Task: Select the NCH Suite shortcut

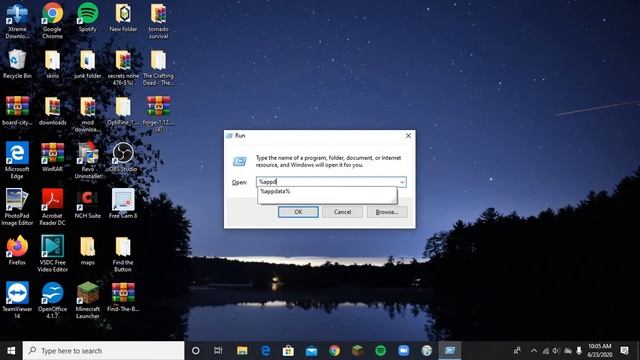Action: [x=87, y=204]
